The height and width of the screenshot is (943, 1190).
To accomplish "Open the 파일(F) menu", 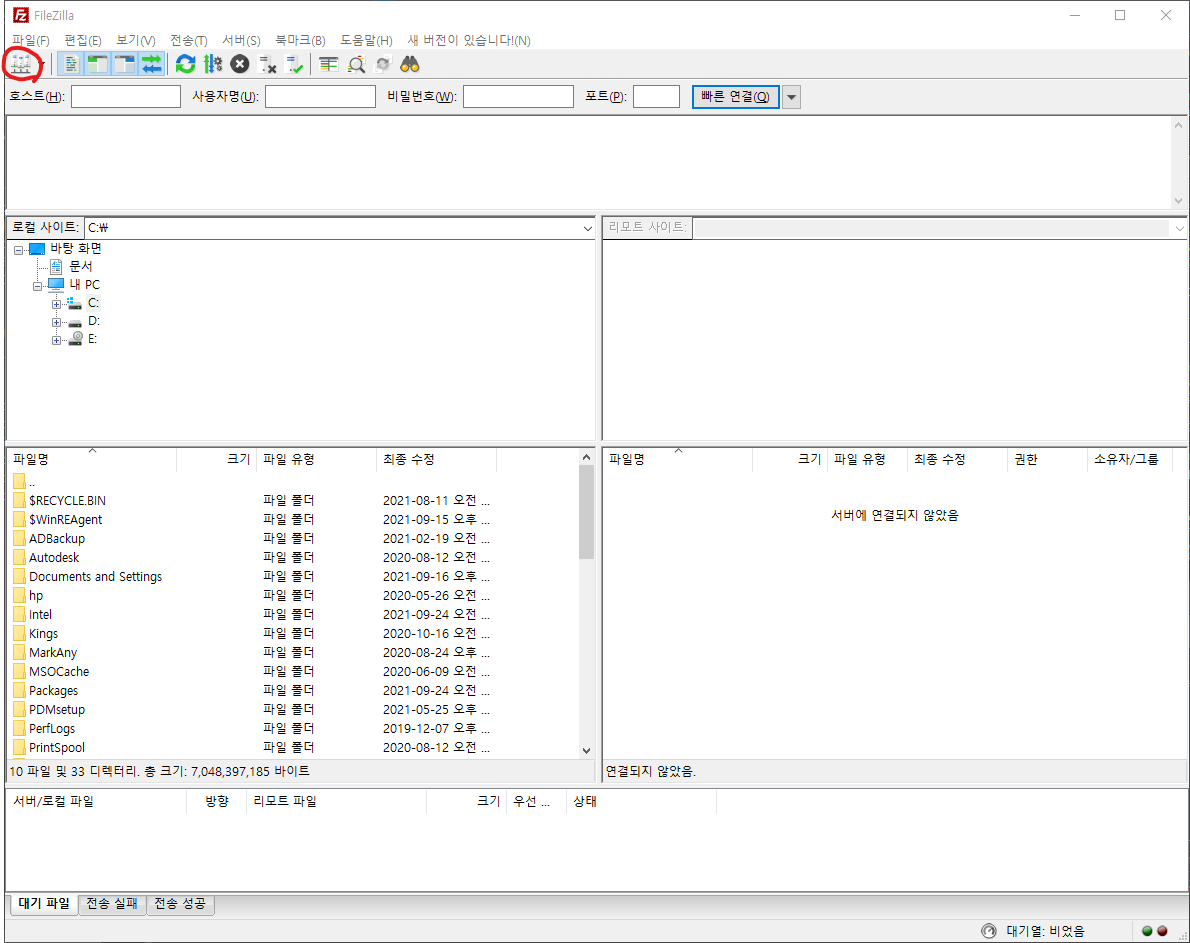I will tap(30, 40).
